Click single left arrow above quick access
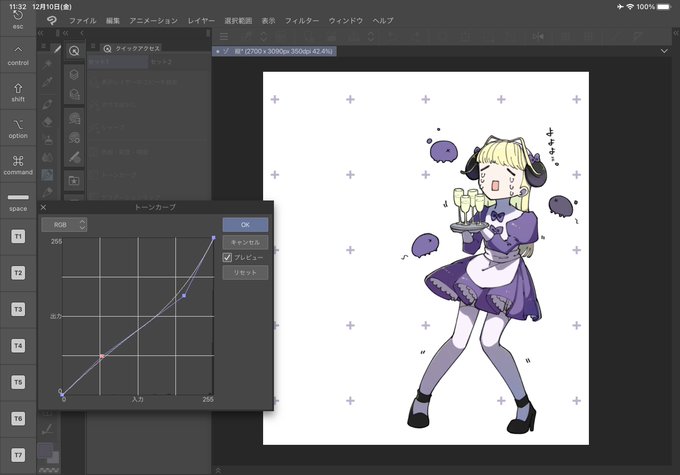Screen dimensions: 680x475 click(82, 33)
